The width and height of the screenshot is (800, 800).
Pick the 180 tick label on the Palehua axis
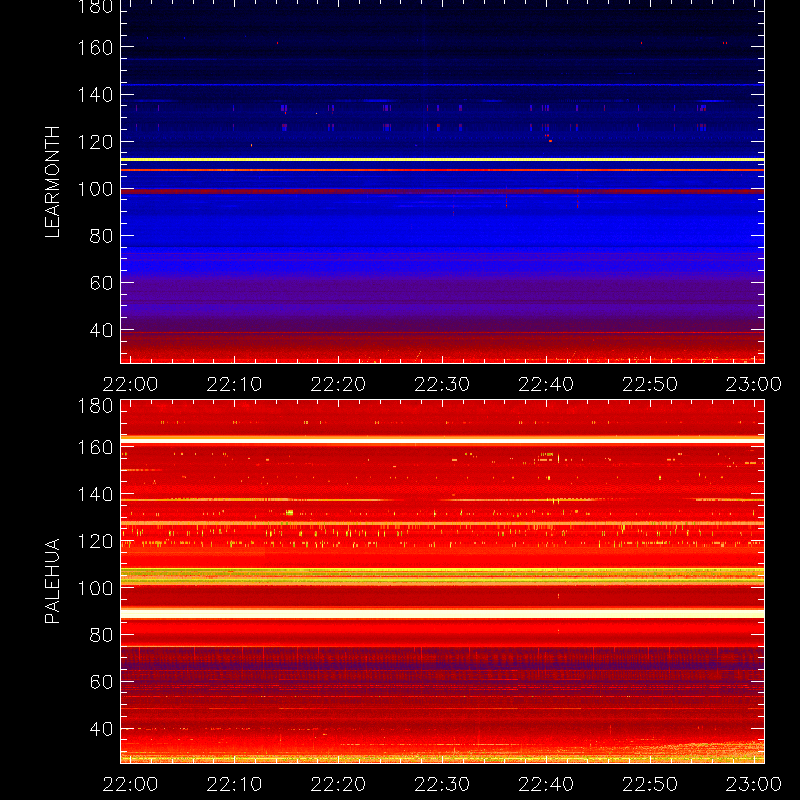click(95, 406)
